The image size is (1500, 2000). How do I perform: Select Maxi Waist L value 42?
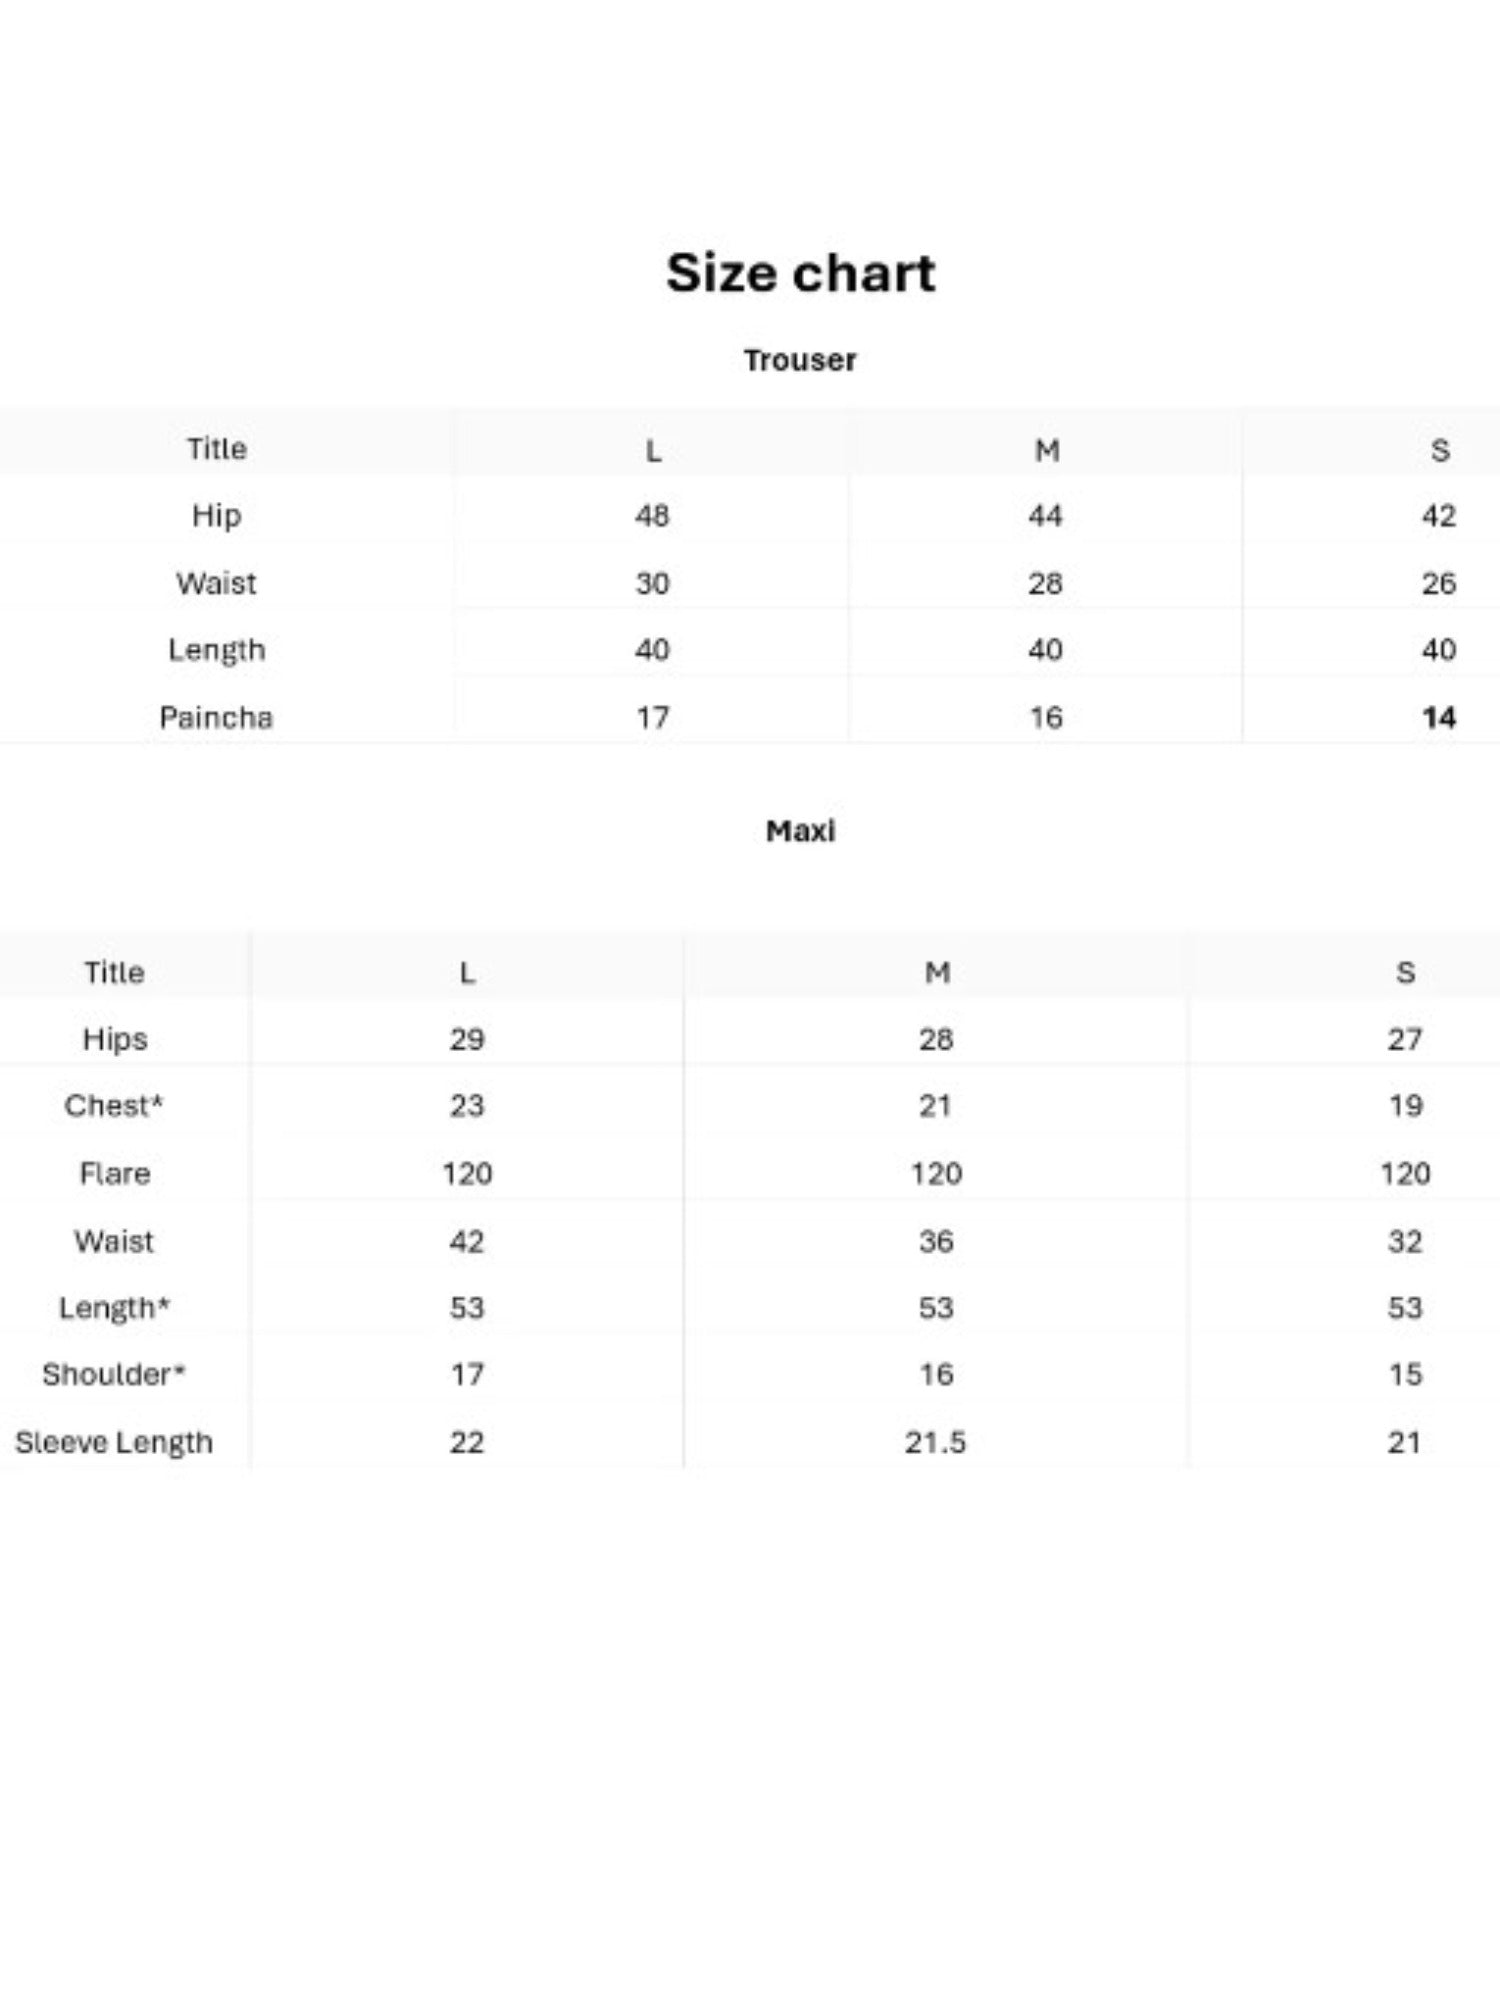point(467,1241)
